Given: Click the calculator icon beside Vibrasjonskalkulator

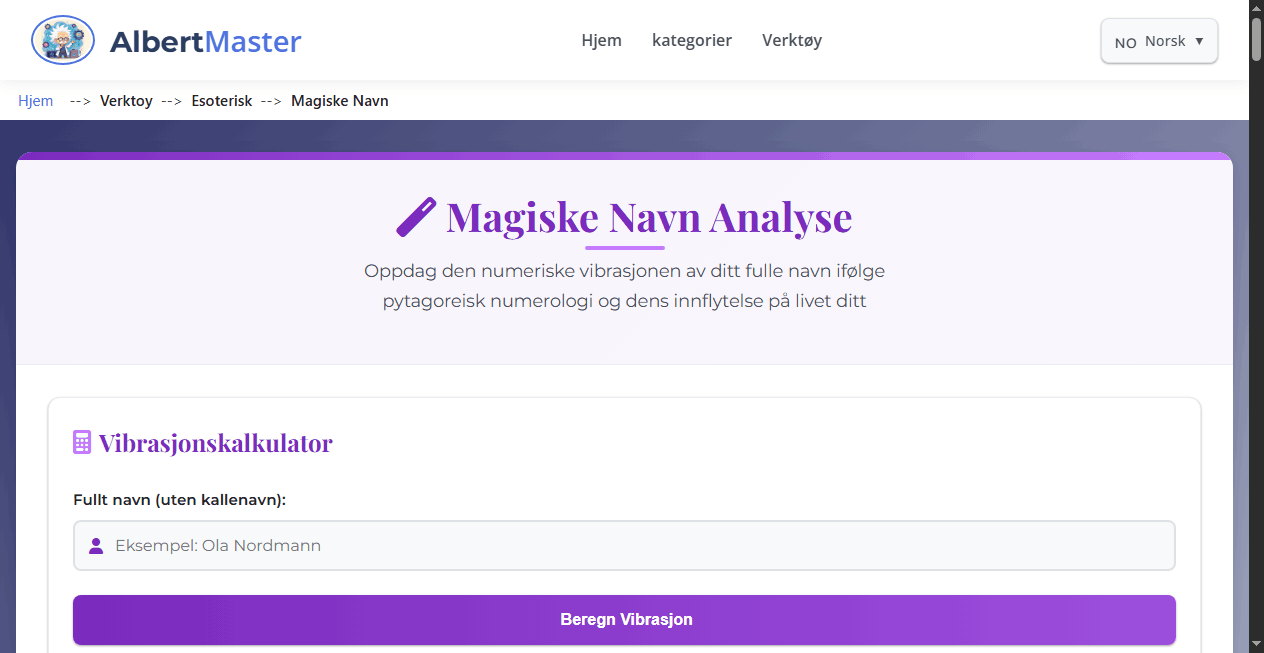Looking at the screenshot, I should (82, 442).
